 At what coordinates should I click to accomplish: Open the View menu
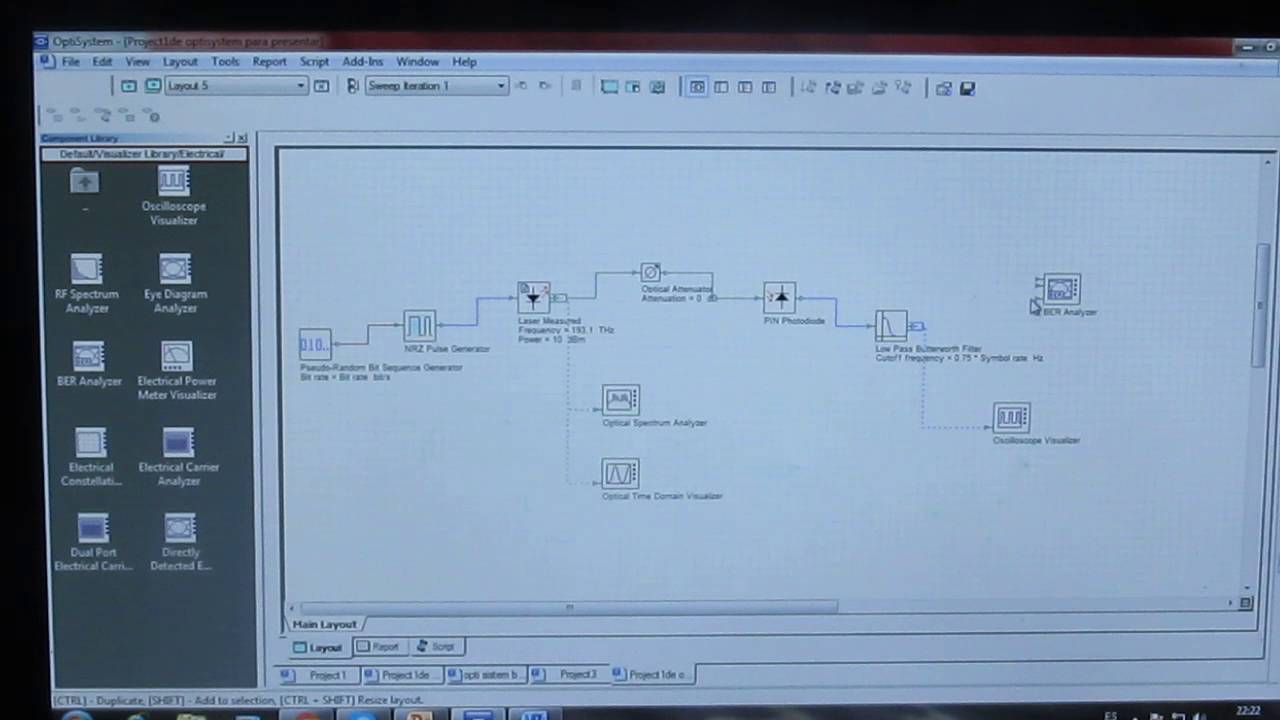(x=137, y=62)
